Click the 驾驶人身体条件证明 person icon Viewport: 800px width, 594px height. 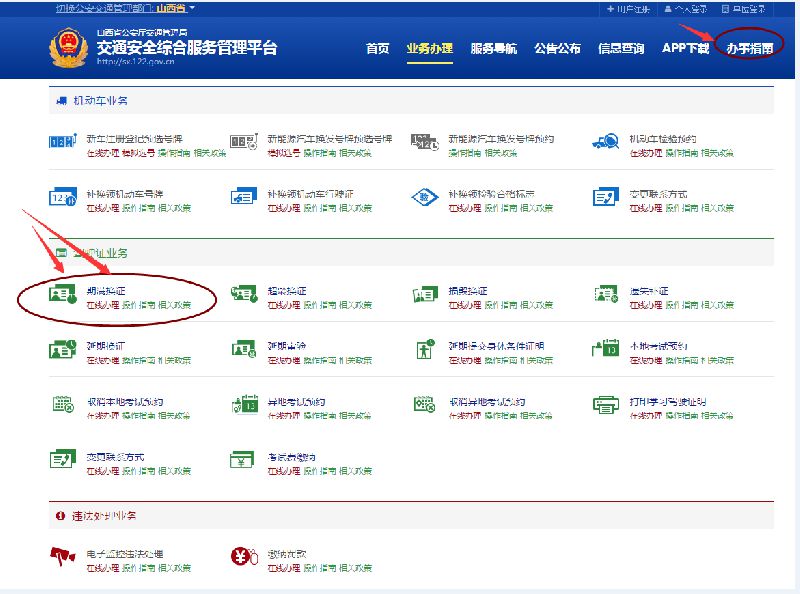point(425,350)
